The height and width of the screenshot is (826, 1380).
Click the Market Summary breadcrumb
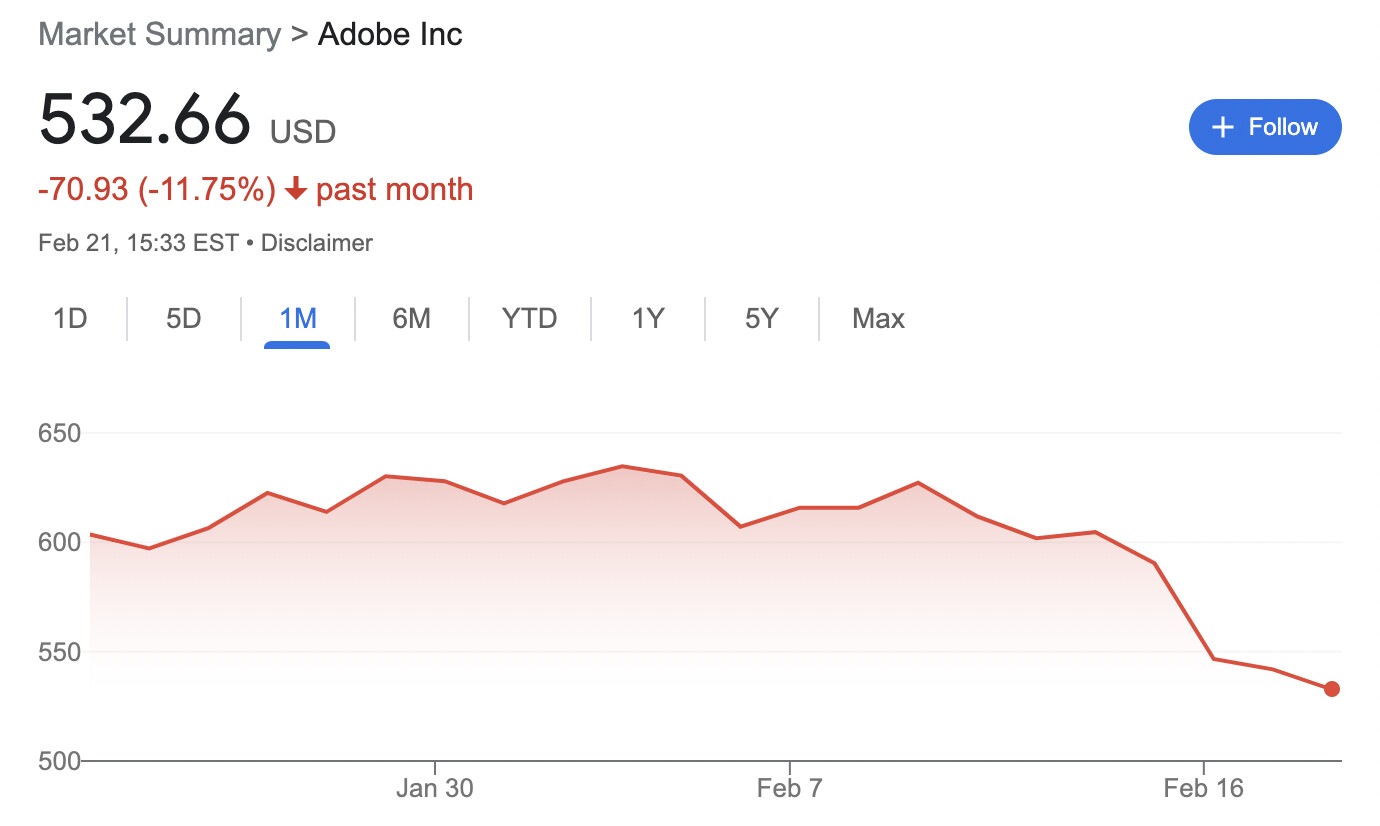coord(159,35)
